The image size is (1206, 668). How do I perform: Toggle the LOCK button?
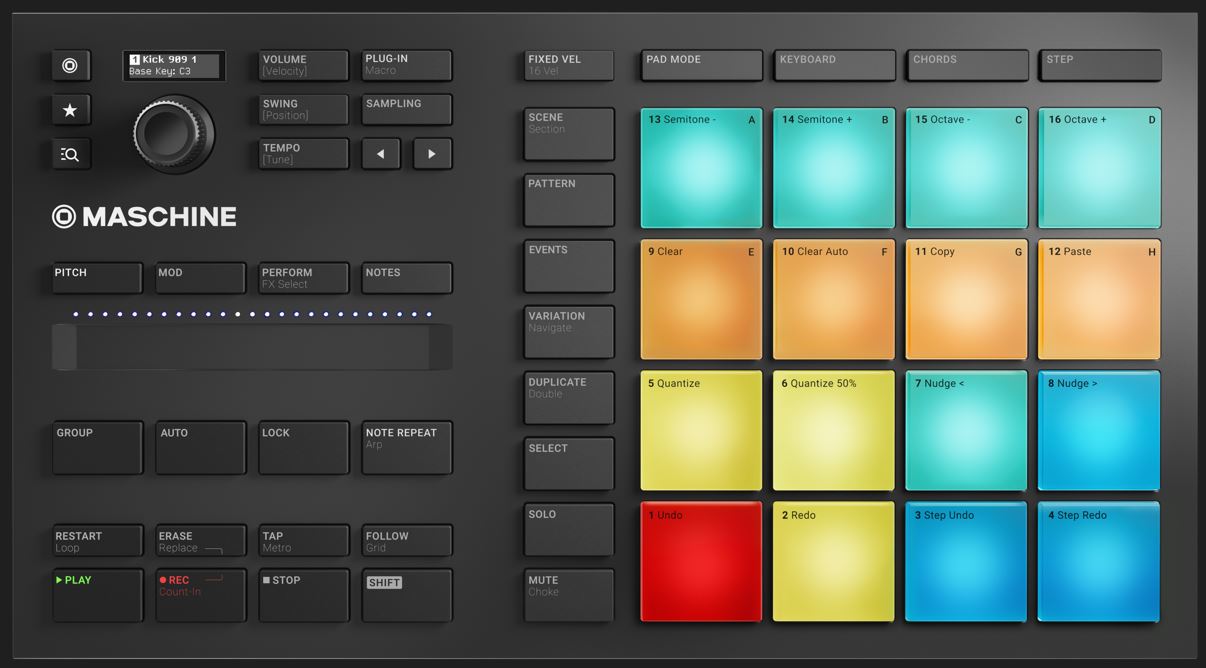304,448
